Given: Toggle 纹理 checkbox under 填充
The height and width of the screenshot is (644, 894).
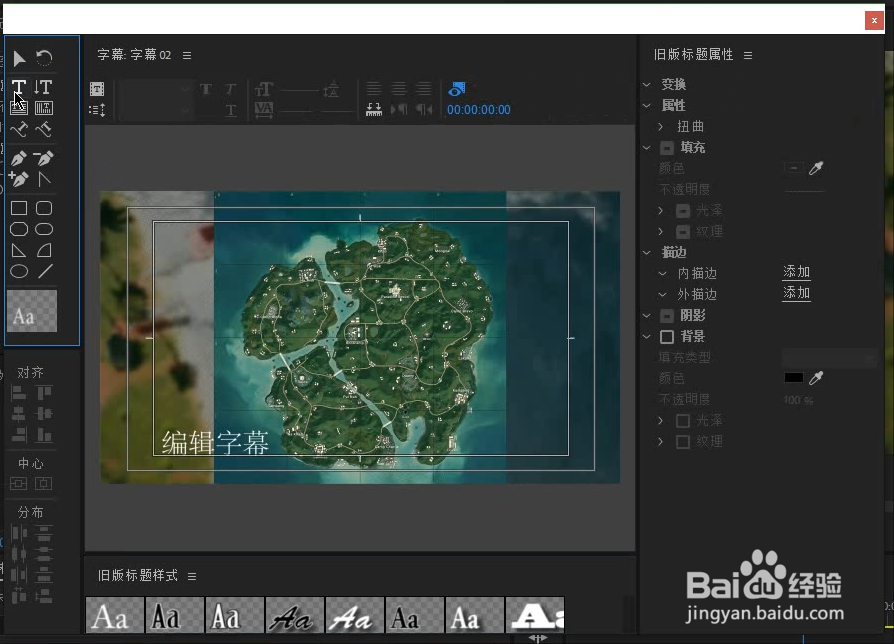Looking at the screenshot, I should pyautogui.click(x=683, y=232).
